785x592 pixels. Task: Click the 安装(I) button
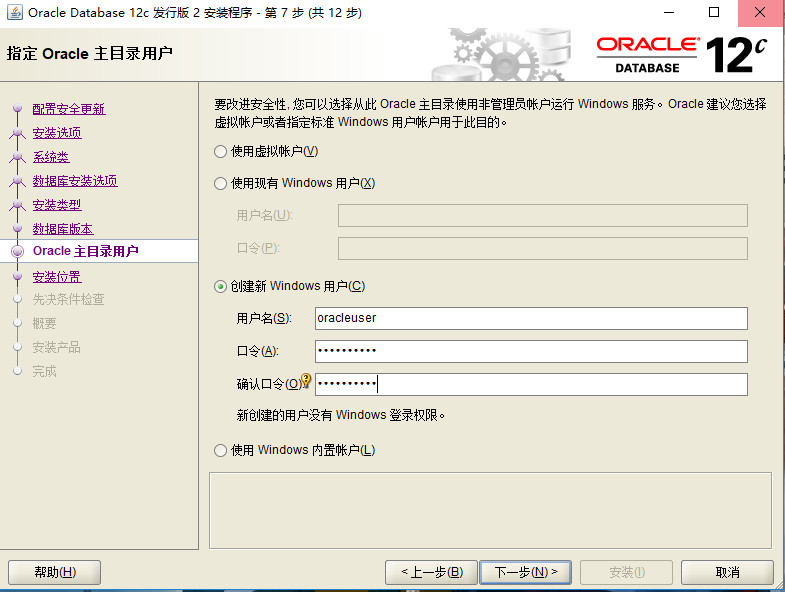(626, 572)
